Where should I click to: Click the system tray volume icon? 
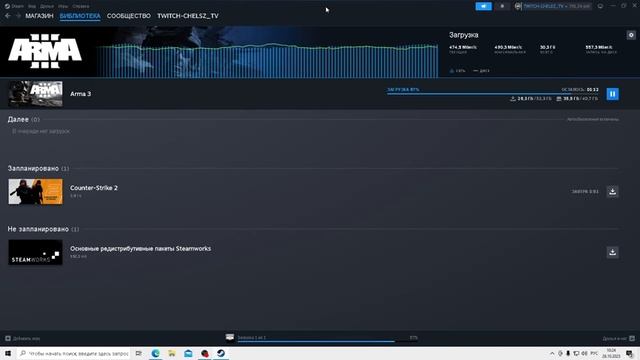(584, 353)
